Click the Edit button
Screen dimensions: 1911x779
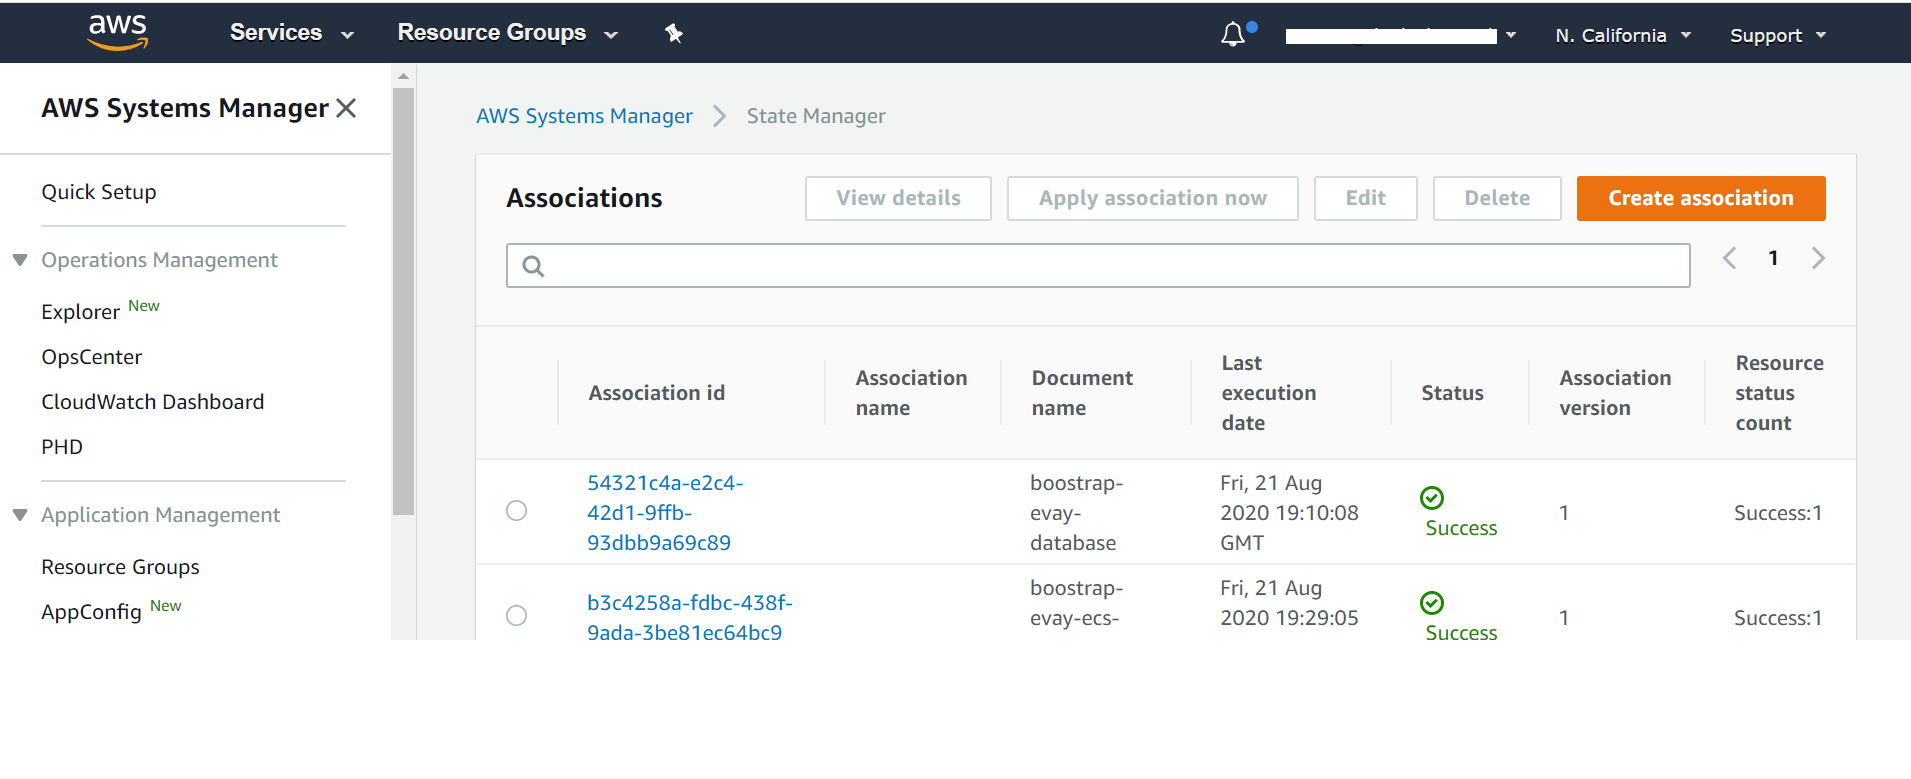[1365, 198]
